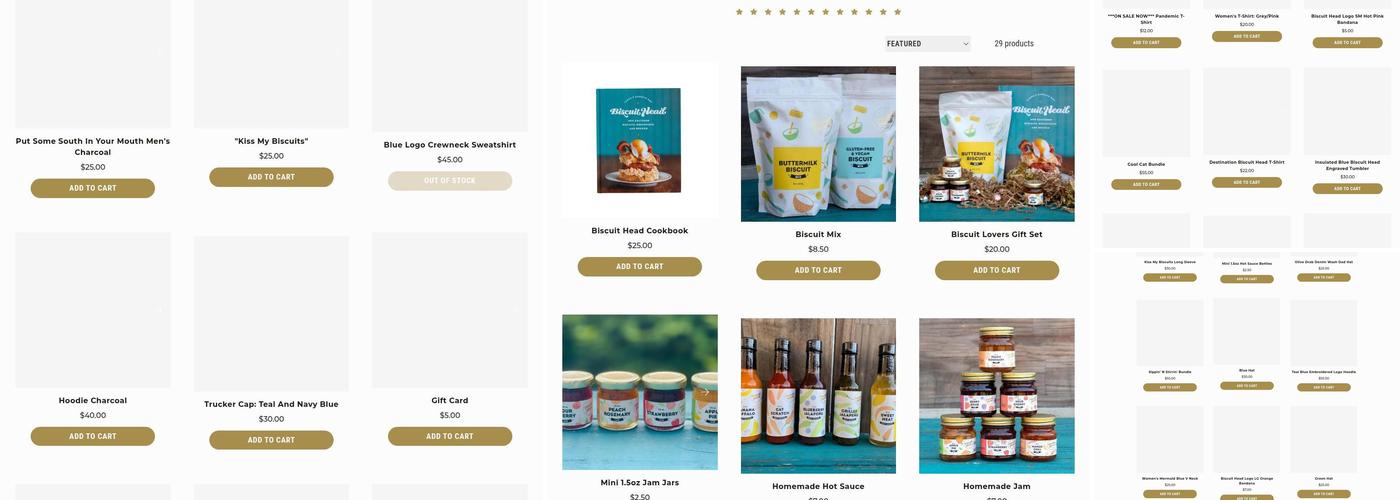The width and height of the screenshot is (1400, 500).
Task: Click the Out Of Stock sweatshirt button
Action: pos(450,181)
